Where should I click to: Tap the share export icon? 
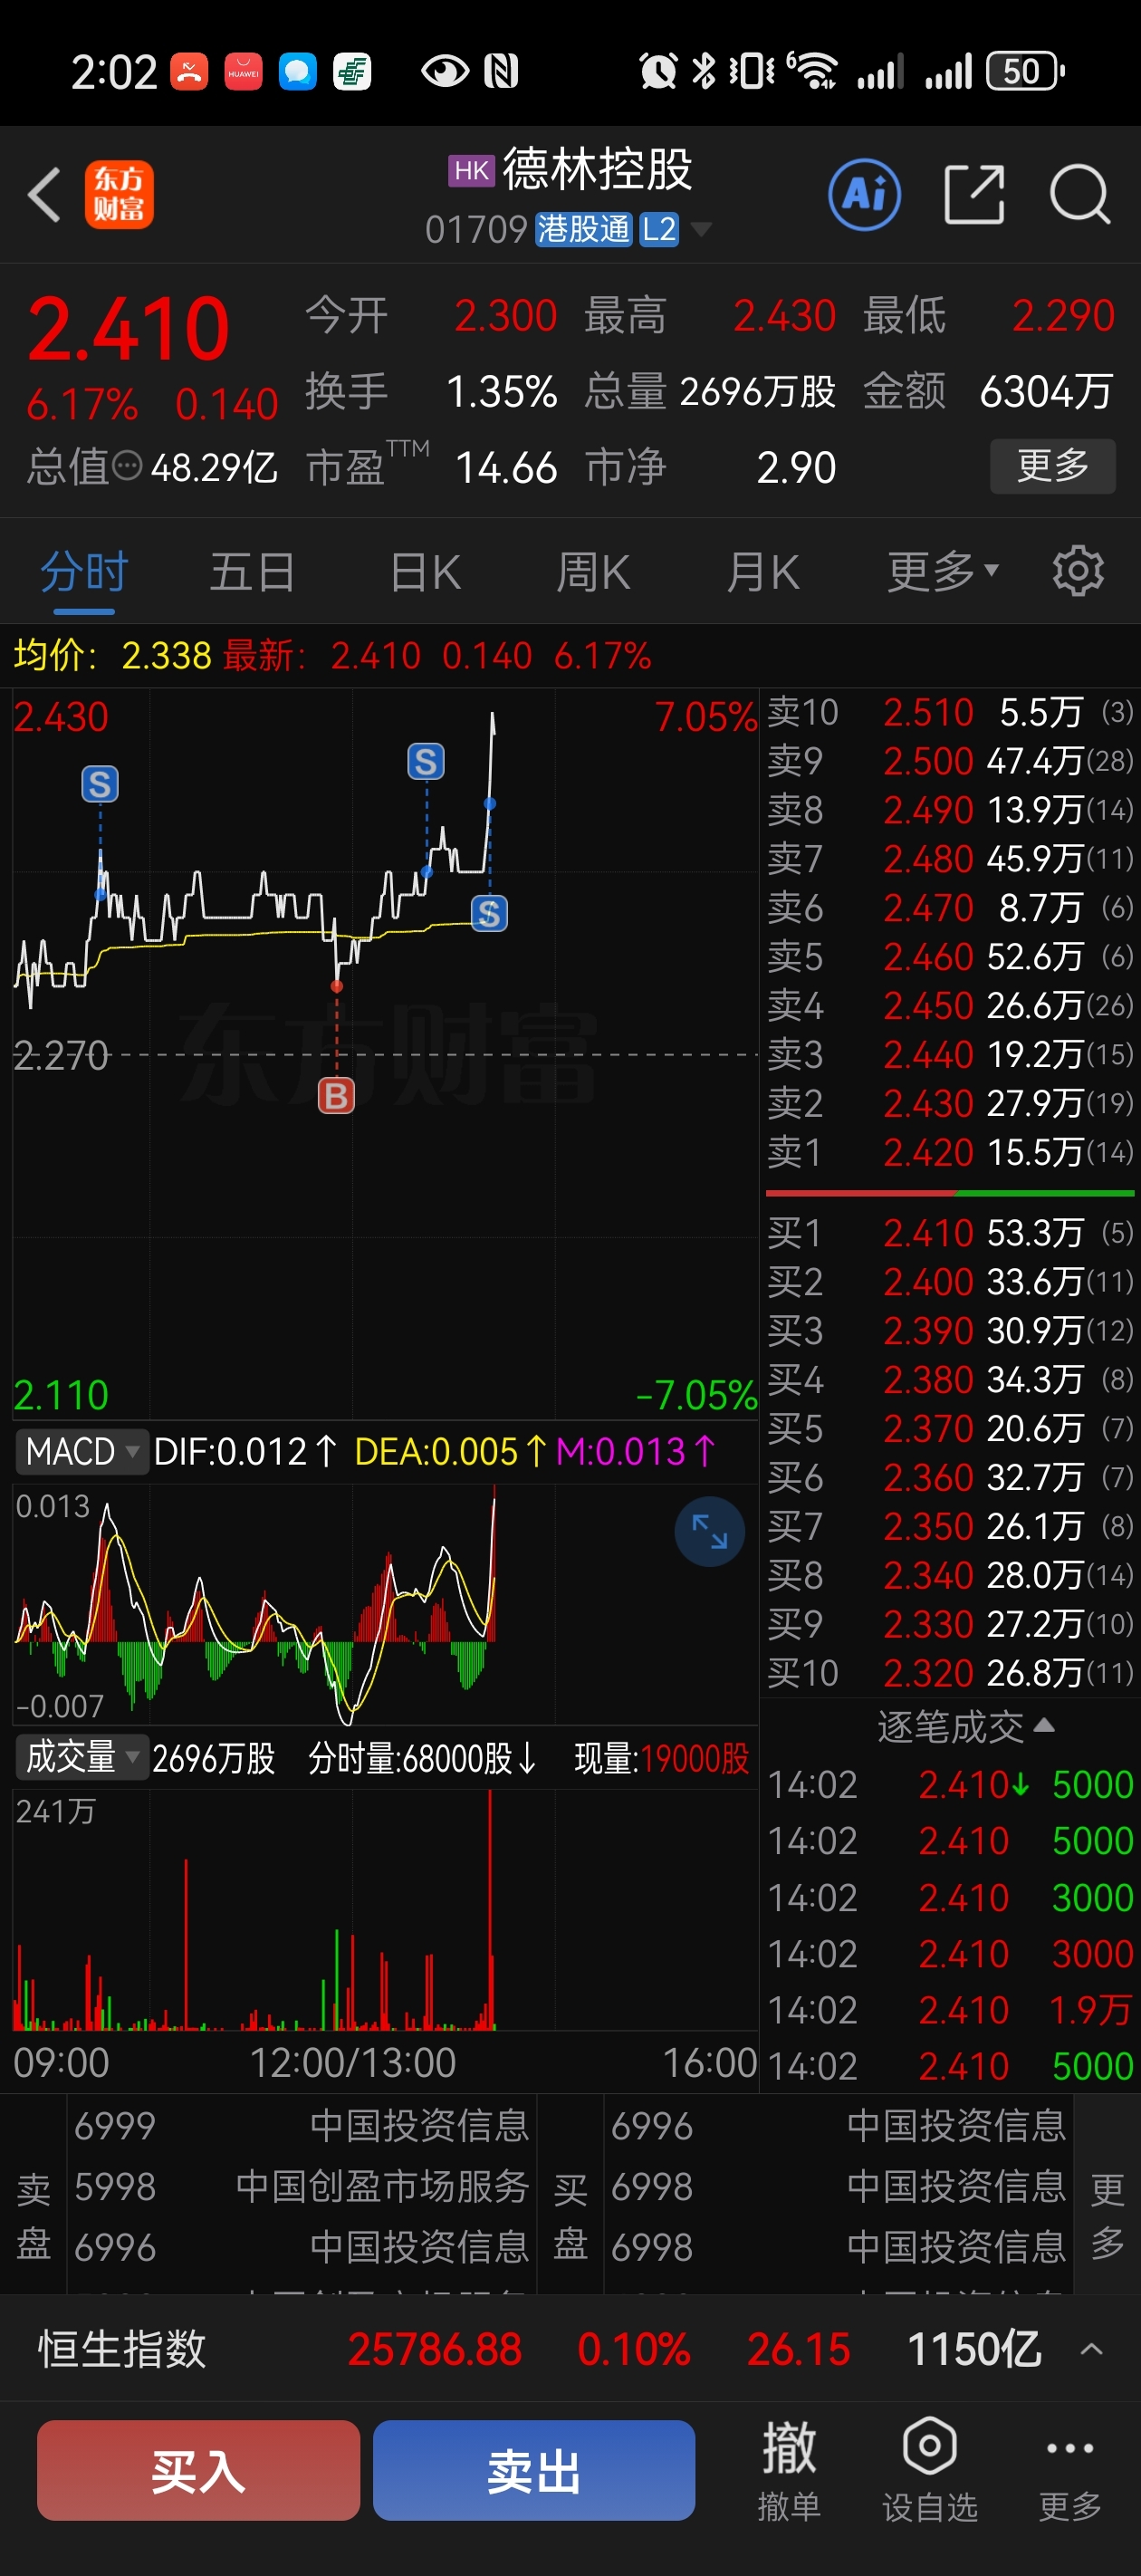(974, 194)
